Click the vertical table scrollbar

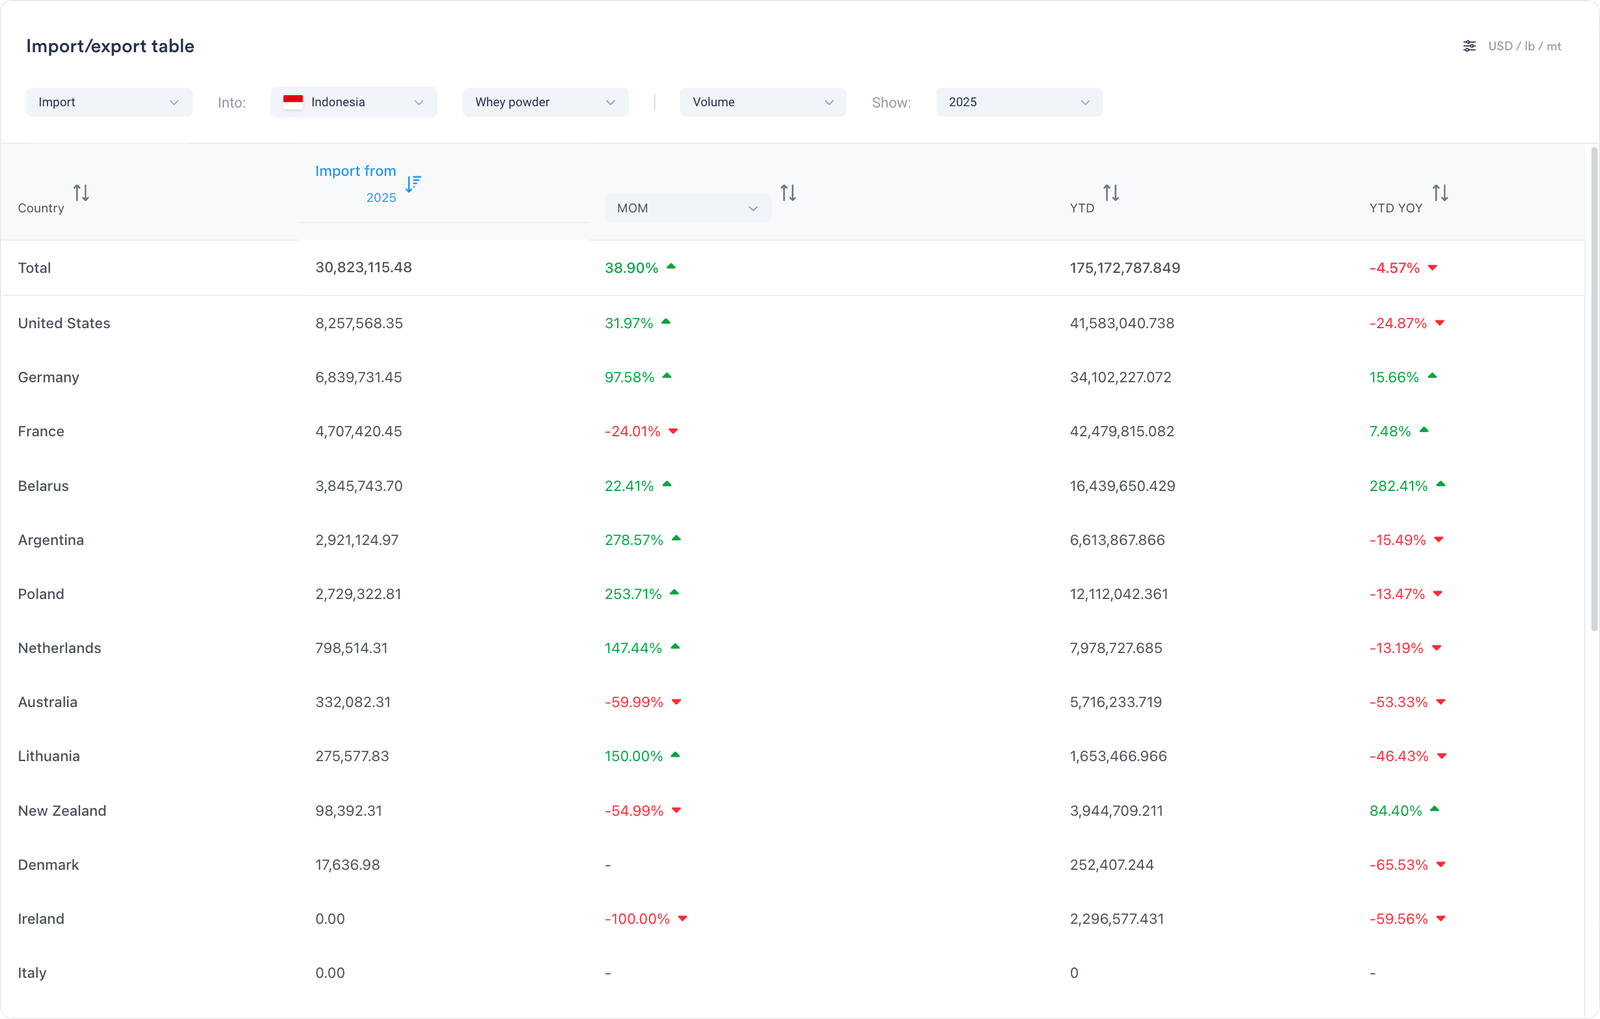[x=1594, y=390]
